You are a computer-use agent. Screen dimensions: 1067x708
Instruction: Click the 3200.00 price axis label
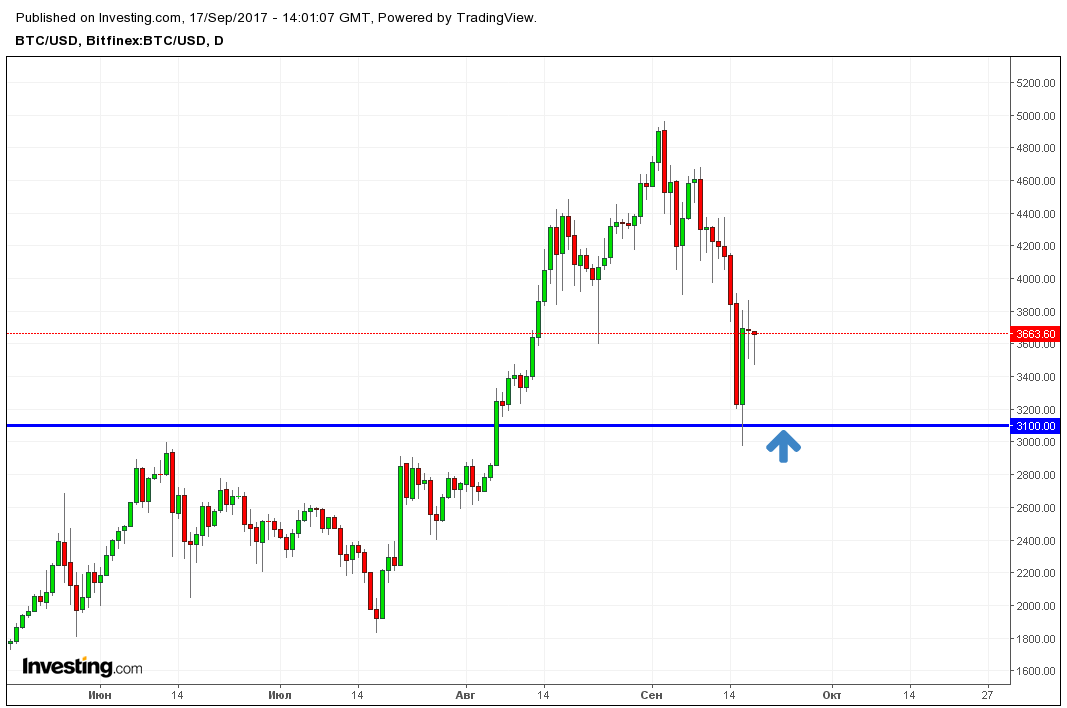[1036, 410]
